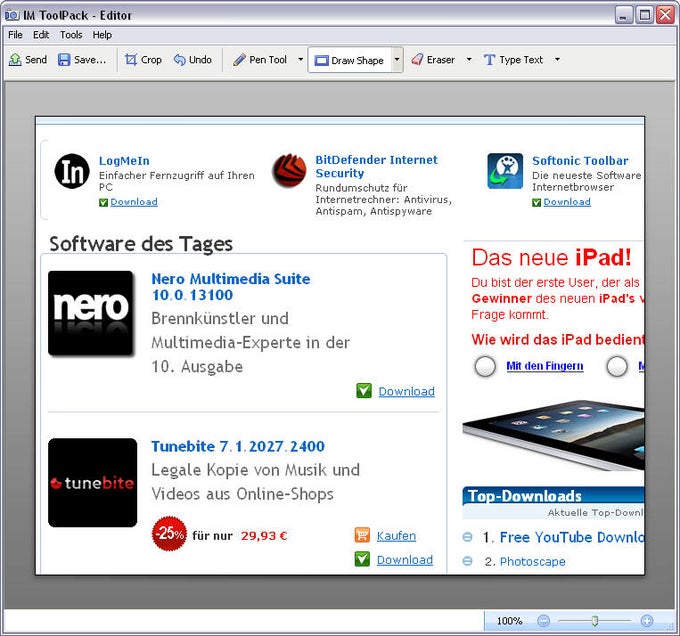Screen dimensions: 680x636
Task: Open the Tunebite 7.1.2027.2400 title link
Action: [238, 446]
